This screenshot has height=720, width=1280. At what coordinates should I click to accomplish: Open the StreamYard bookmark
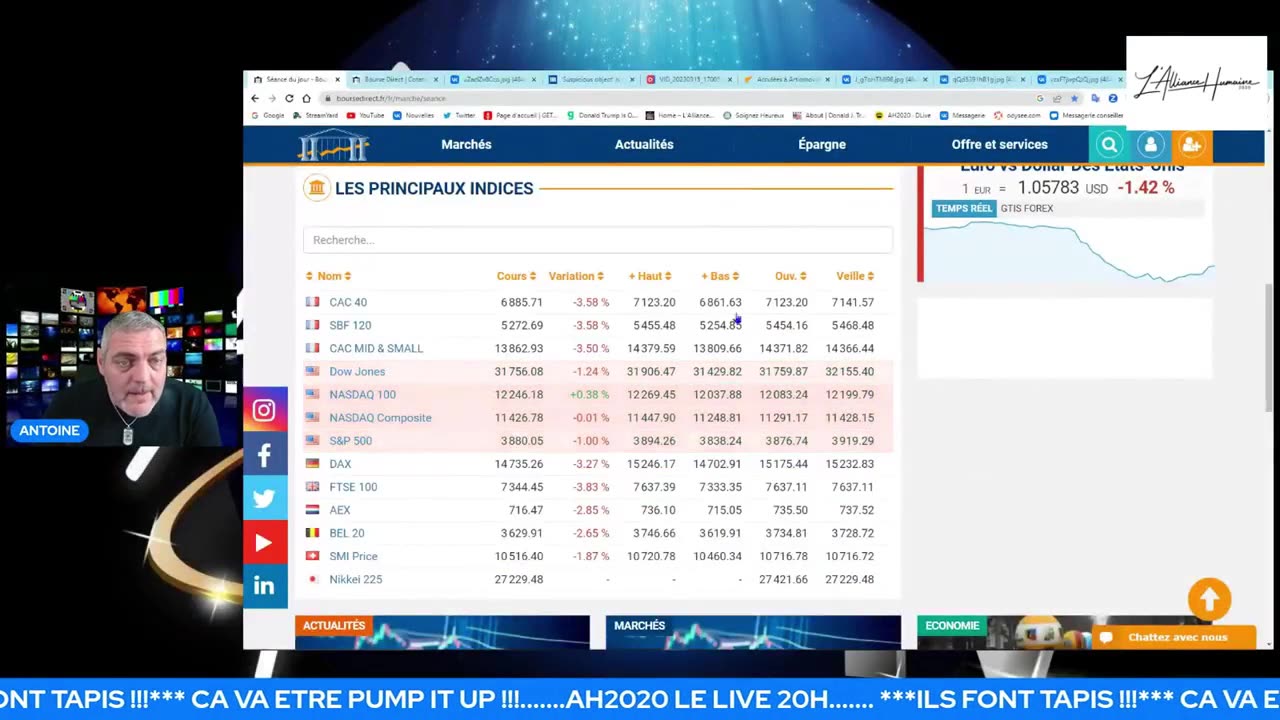315,115
